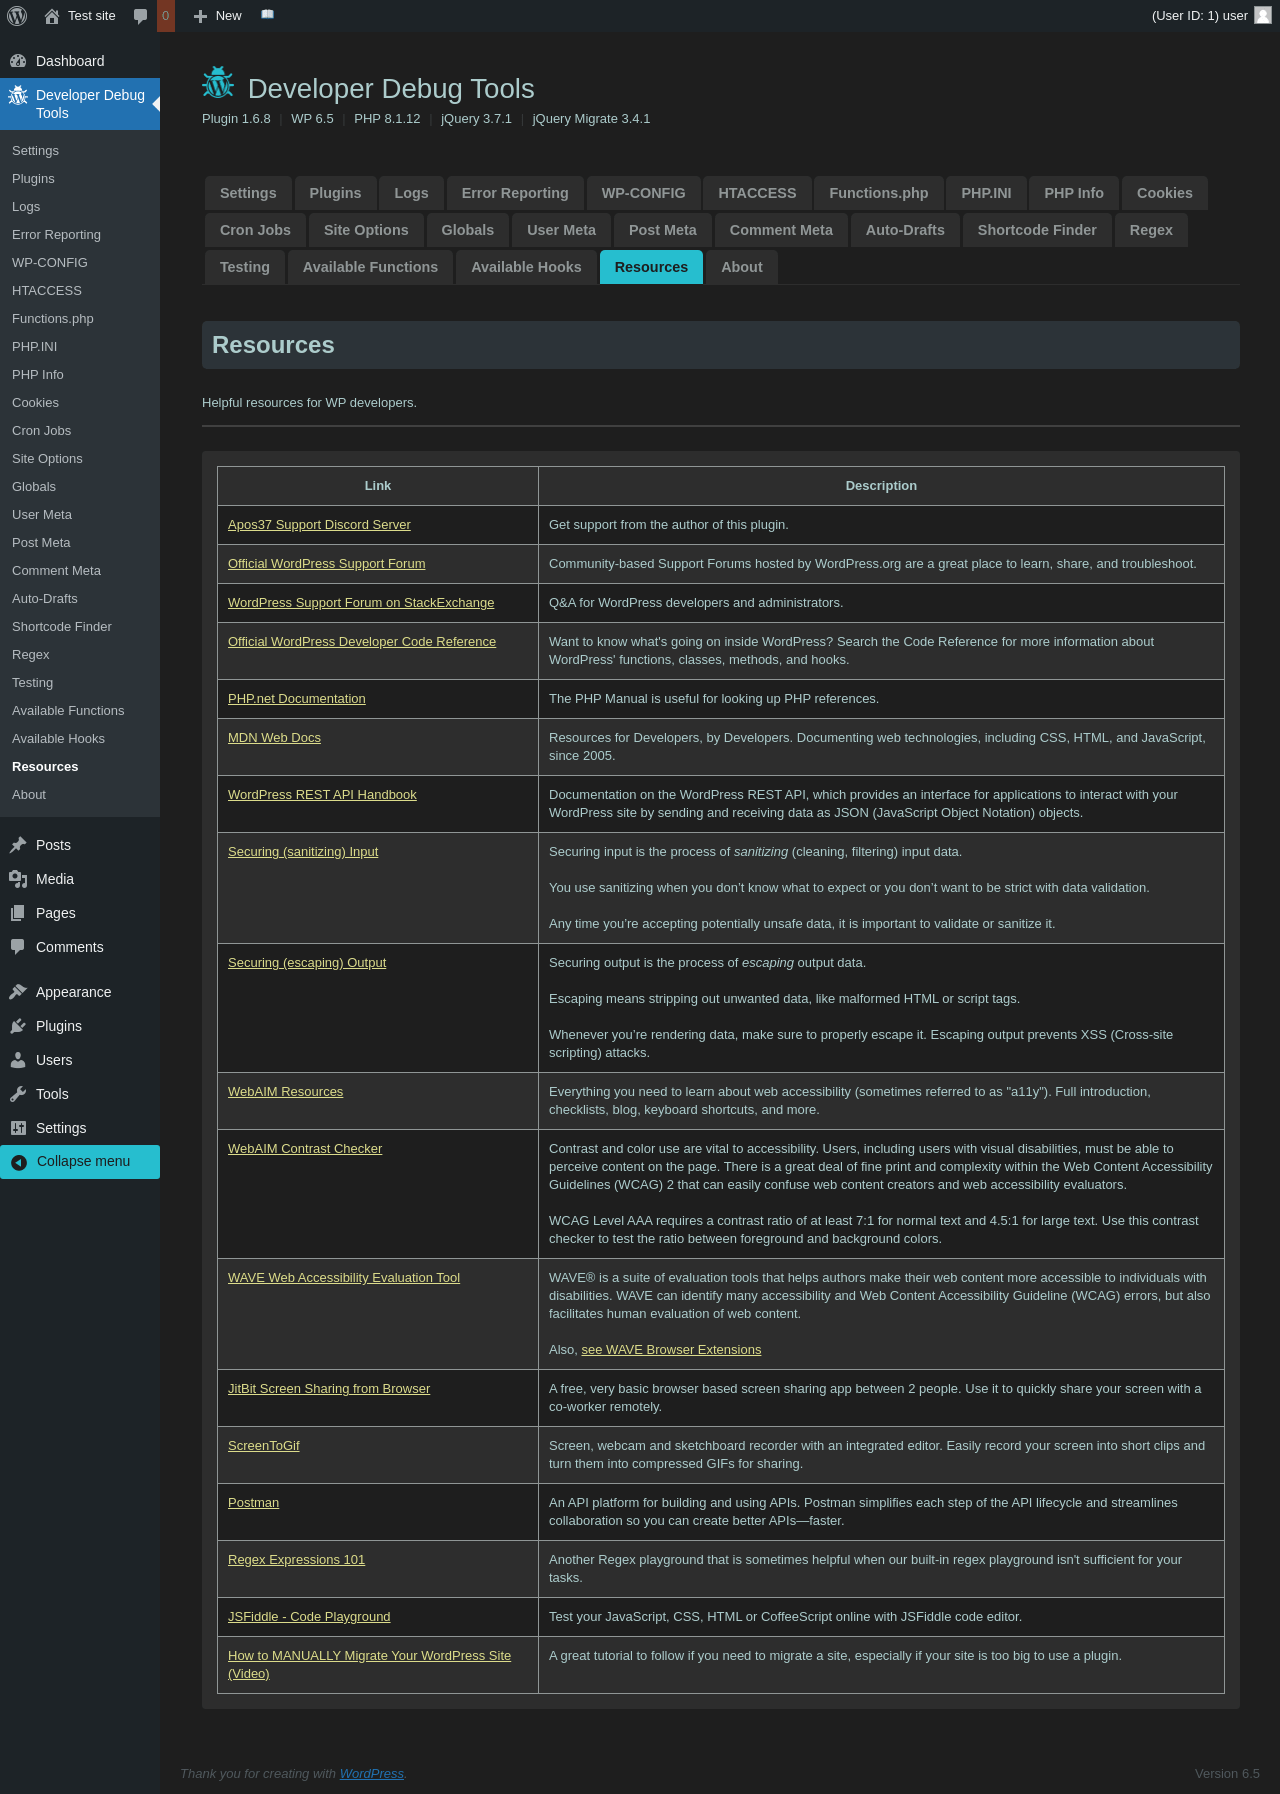Open the MDN Web Docs link
The width and height of the screenshot is (1280, 1794).
click(x=275, y=738)
